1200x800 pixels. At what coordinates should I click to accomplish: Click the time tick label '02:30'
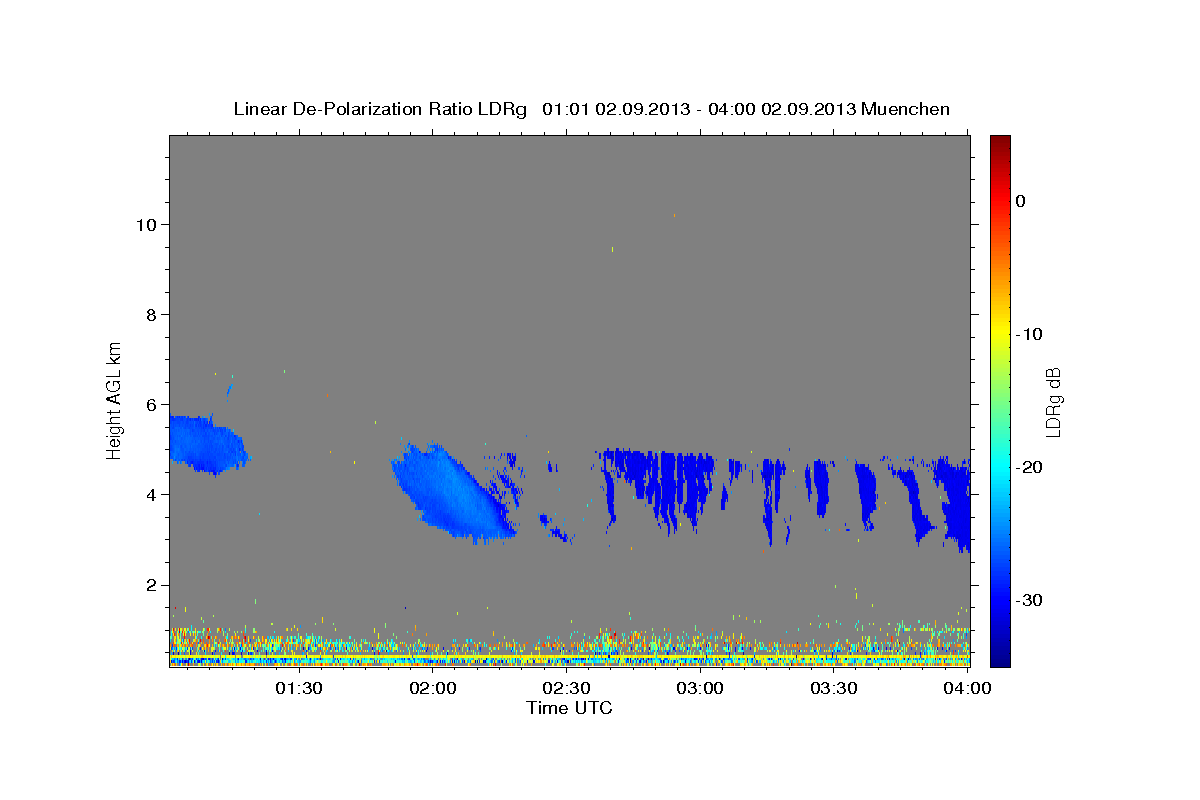click(x=566, y=689)
